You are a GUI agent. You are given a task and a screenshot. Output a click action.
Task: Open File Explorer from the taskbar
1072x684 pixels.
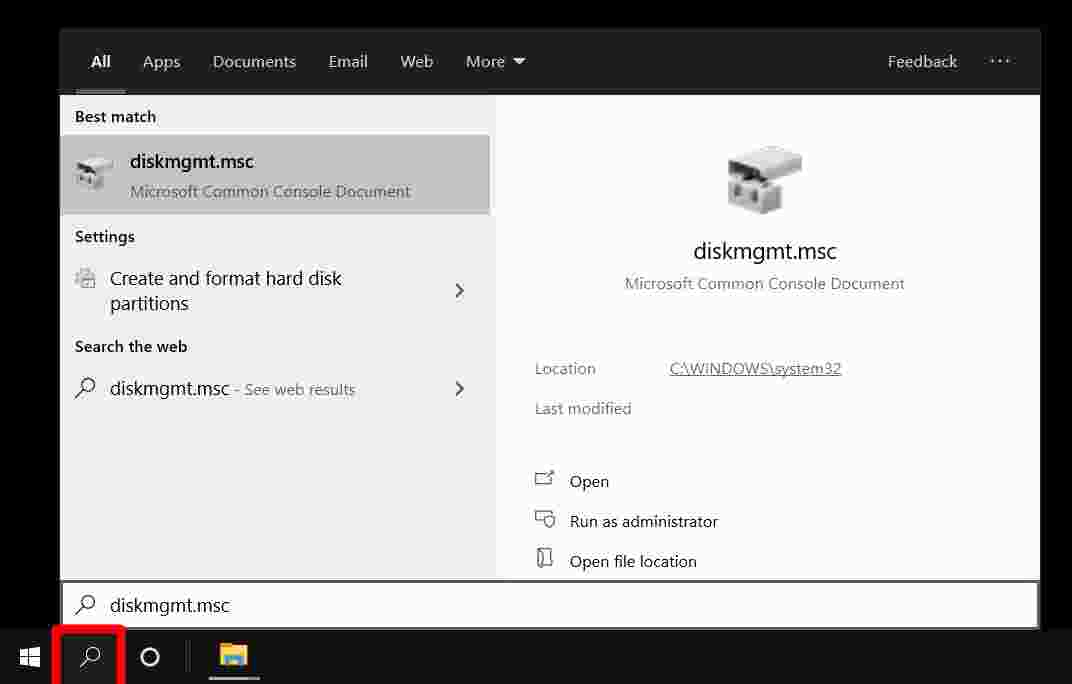pos(233,656)
